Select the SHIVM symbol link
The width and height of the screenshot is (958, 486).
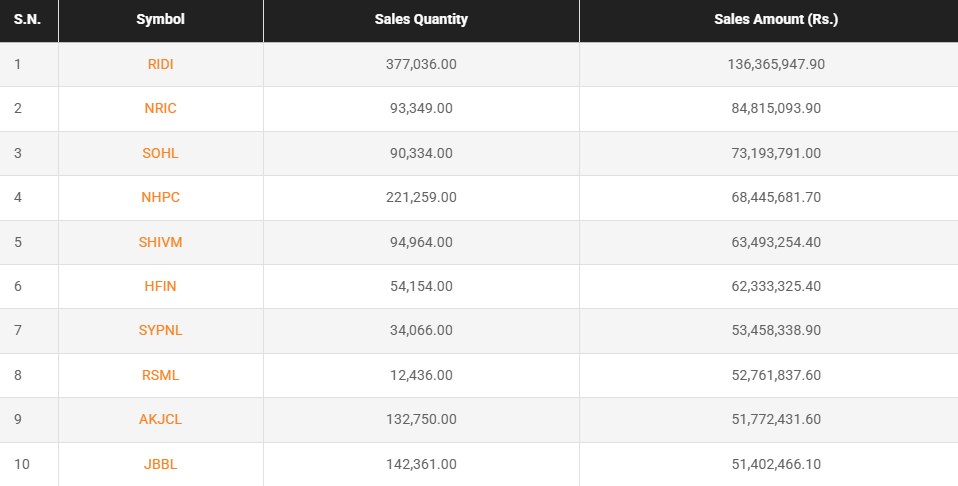point(160,242)
